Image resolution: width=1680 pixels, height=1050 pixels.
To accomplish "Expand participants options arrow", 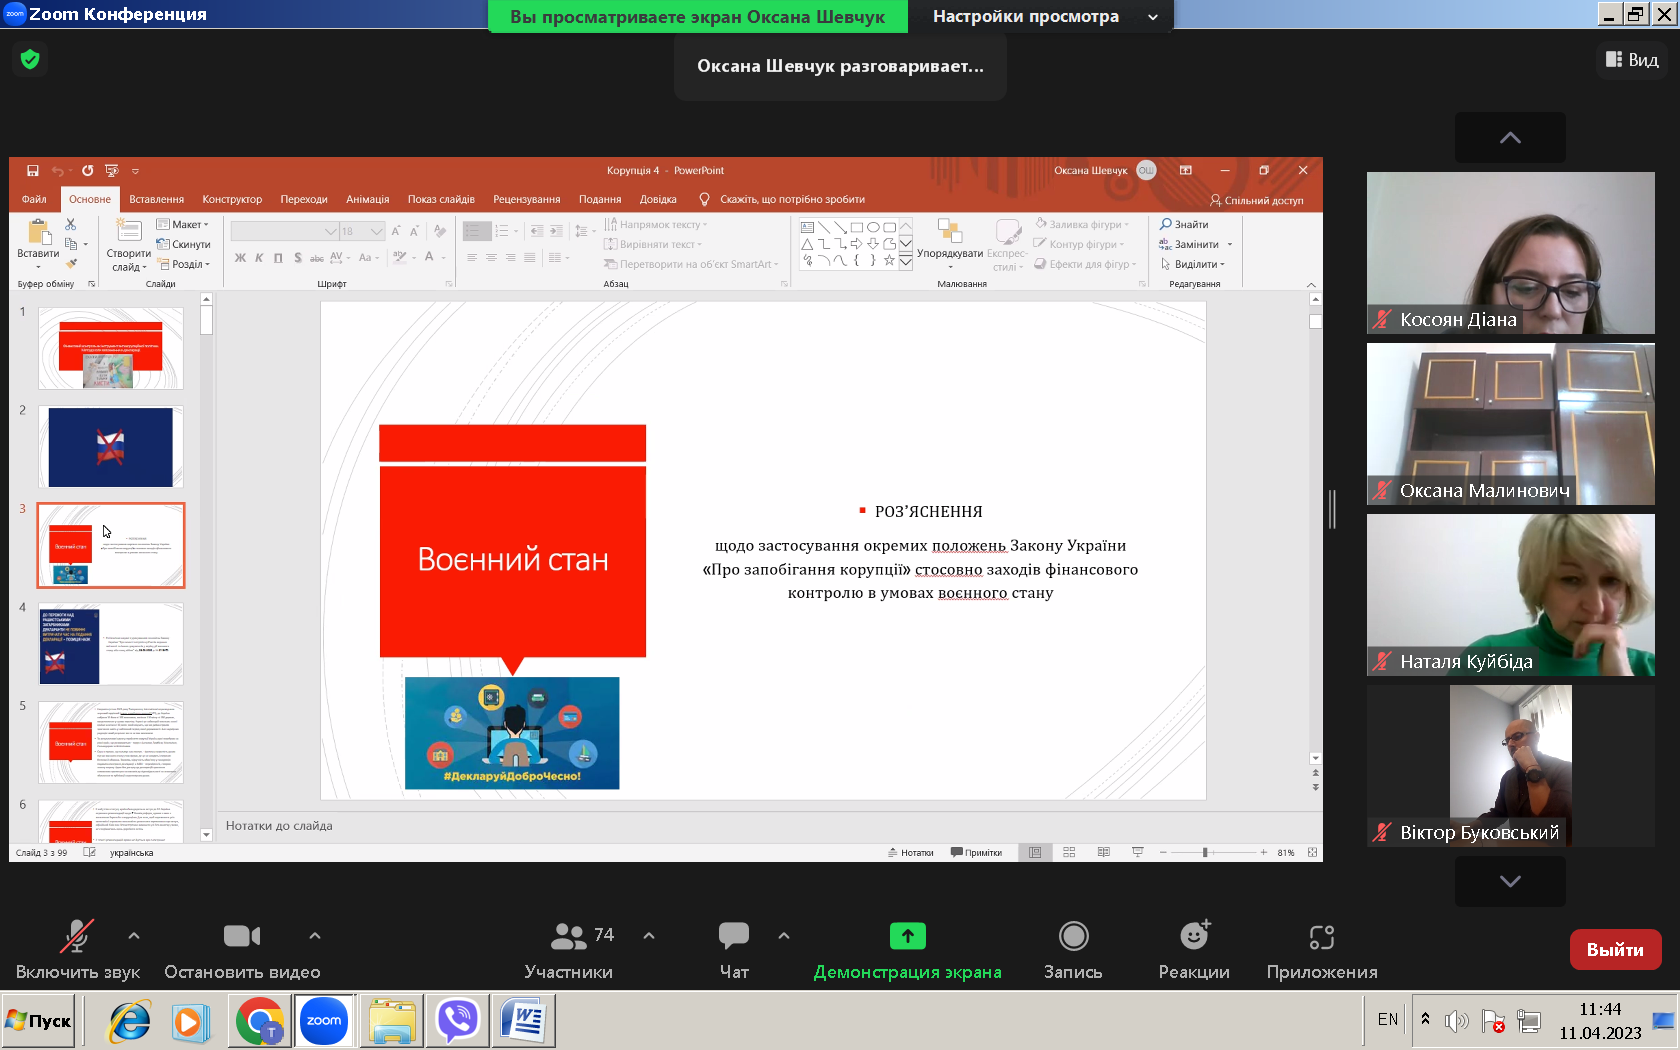I will 649,936.
